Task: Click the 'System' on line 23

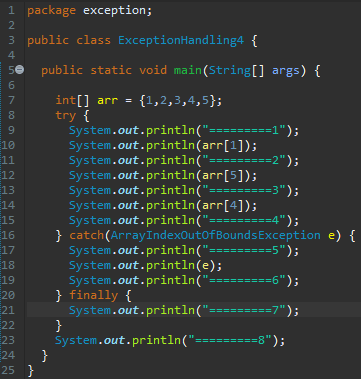Action: pos(76,340)
